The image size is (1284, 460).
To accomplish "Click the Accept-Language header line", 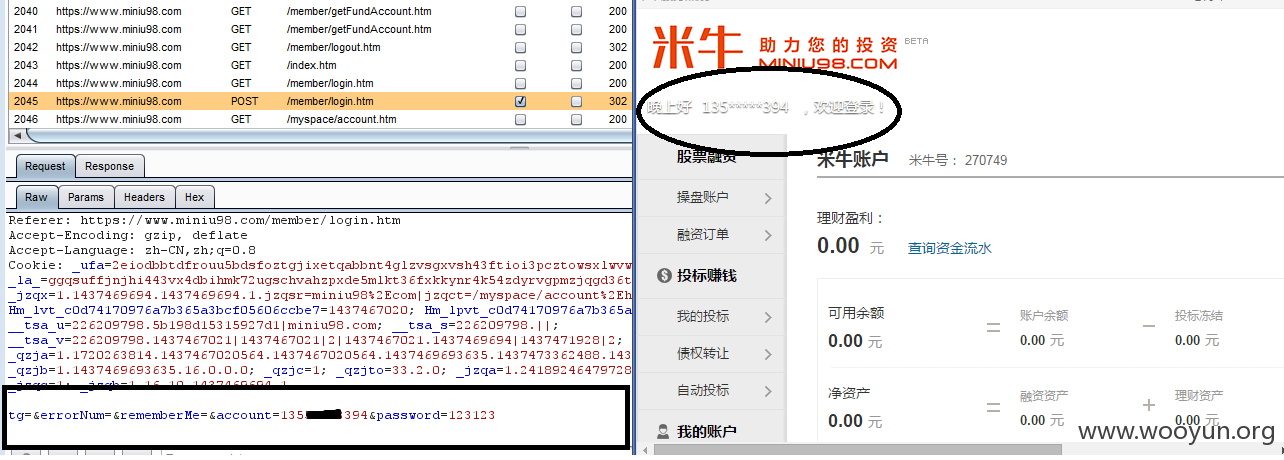I will [131, 250].
